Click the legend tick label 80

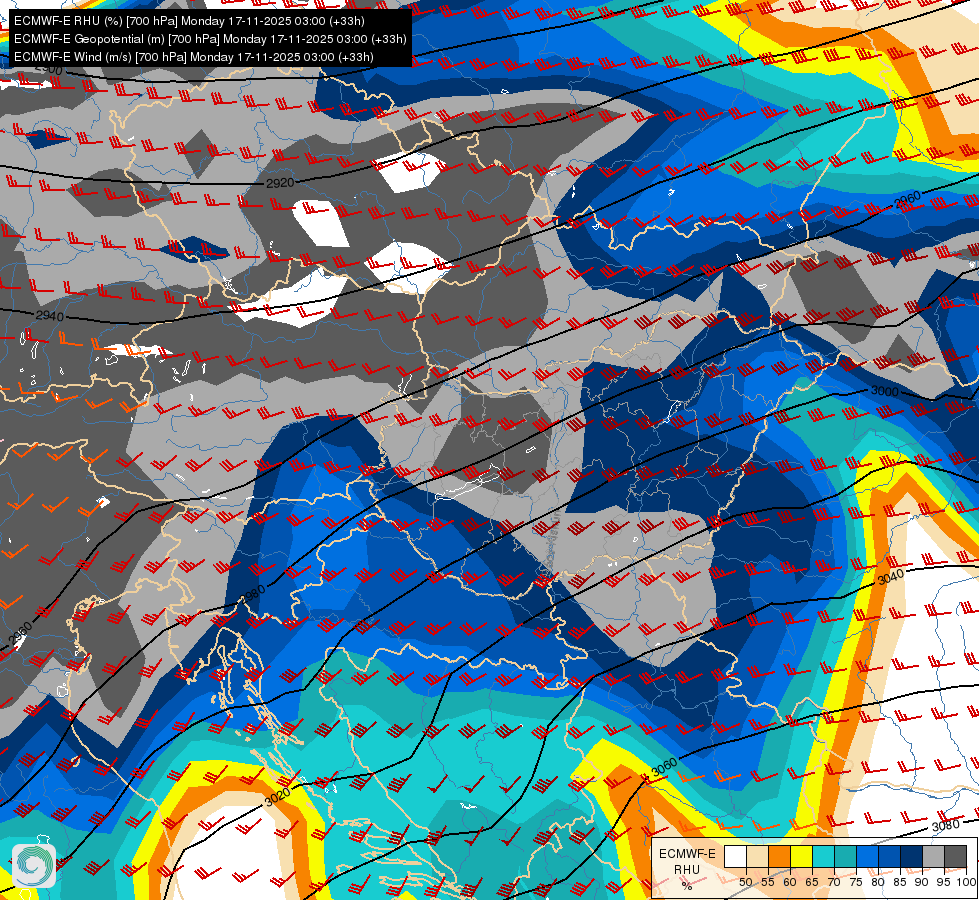point(878,882)
